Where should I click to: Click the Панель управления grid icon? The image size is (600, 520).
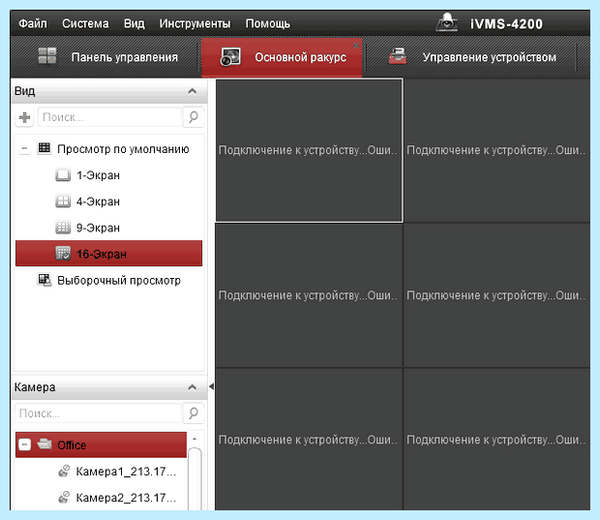(47, 56)
